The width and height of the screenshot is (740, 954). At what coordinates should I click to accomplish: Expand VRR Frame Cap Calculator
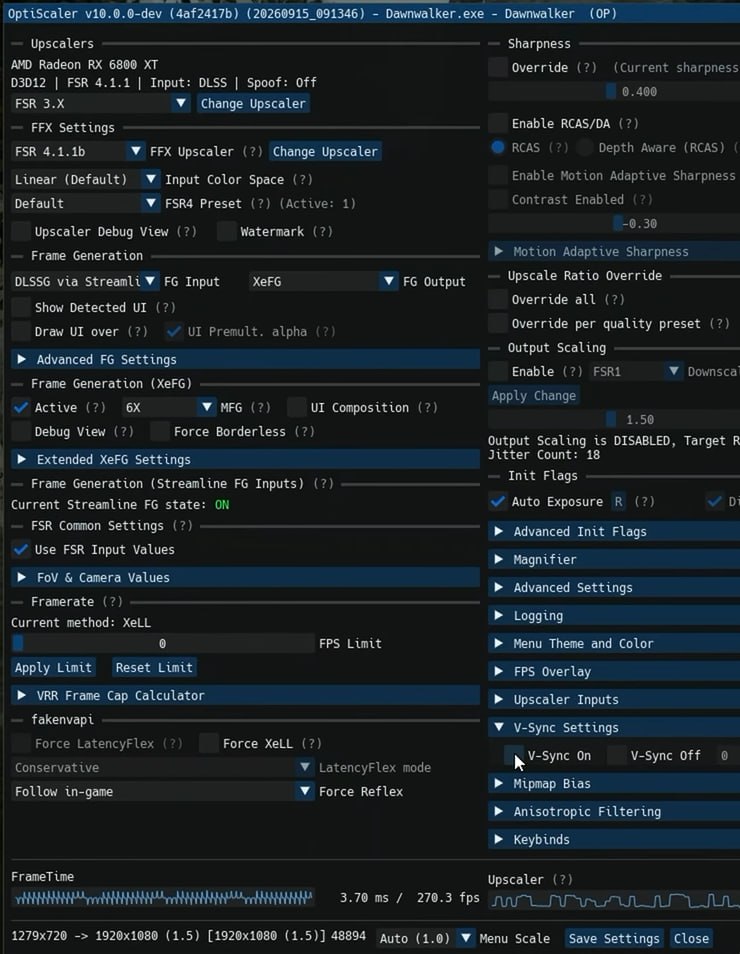(245, 695)
